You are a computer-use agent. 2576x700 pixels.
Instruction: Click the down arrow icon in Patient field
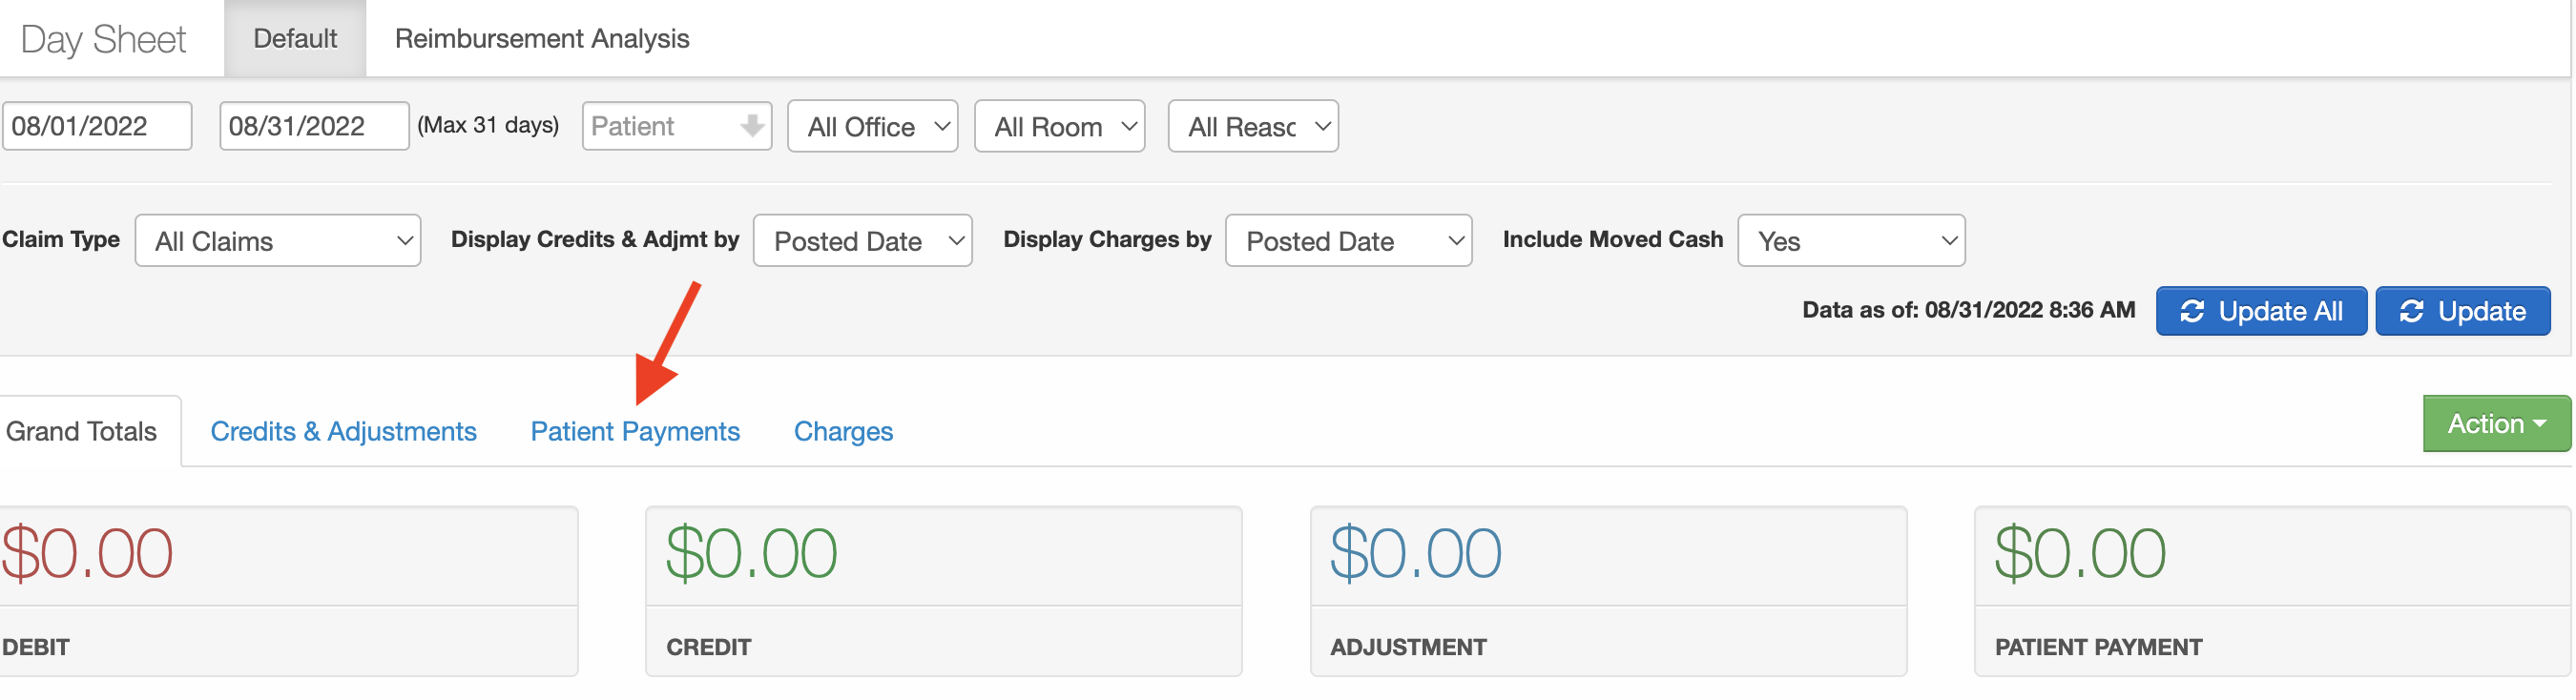tap(752, 126)
